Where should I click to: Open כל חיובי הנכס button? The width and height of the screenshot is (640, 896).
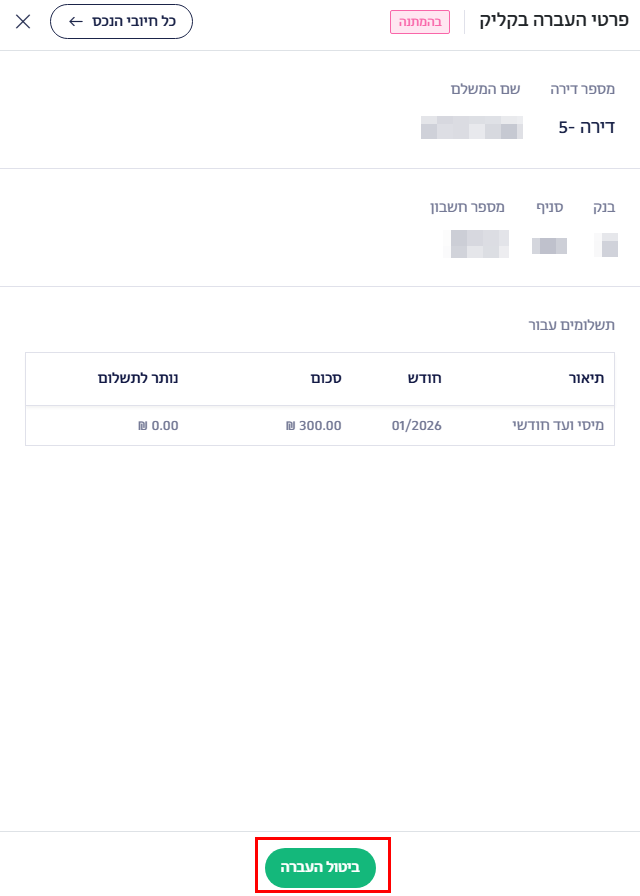tap(121, 21)
